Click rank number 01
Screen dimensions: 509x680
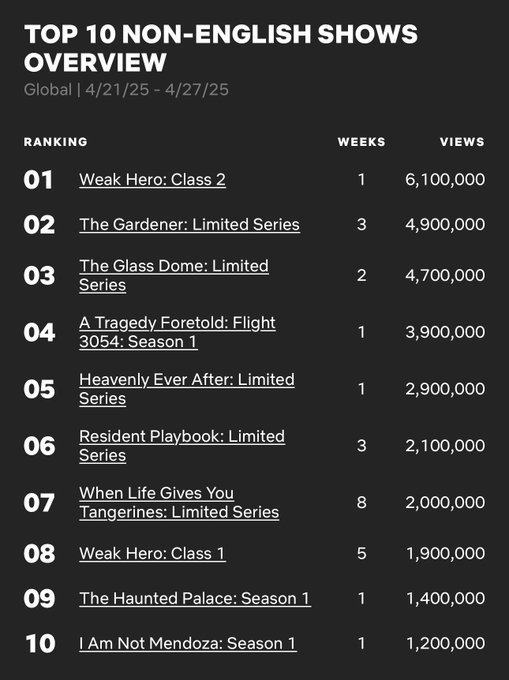[39, 180]
